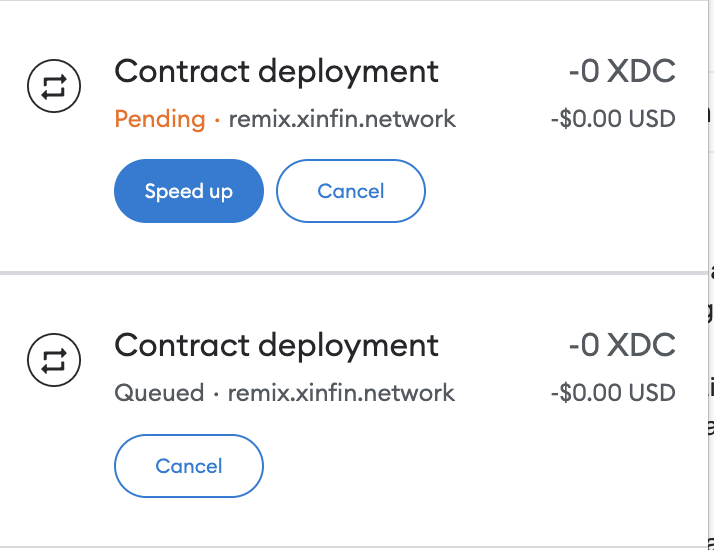Click the grey Queued status label
Viewport: 714px width, 550px height.
[159, 393]
